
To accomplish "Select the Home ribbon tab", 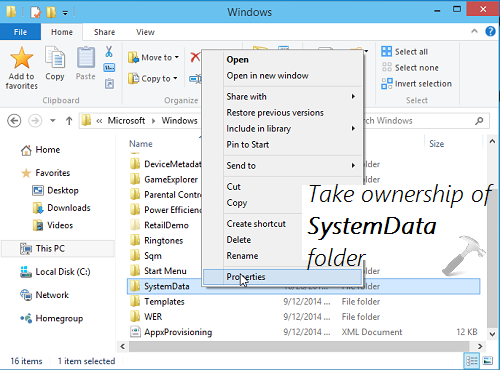I will [62, 32].
